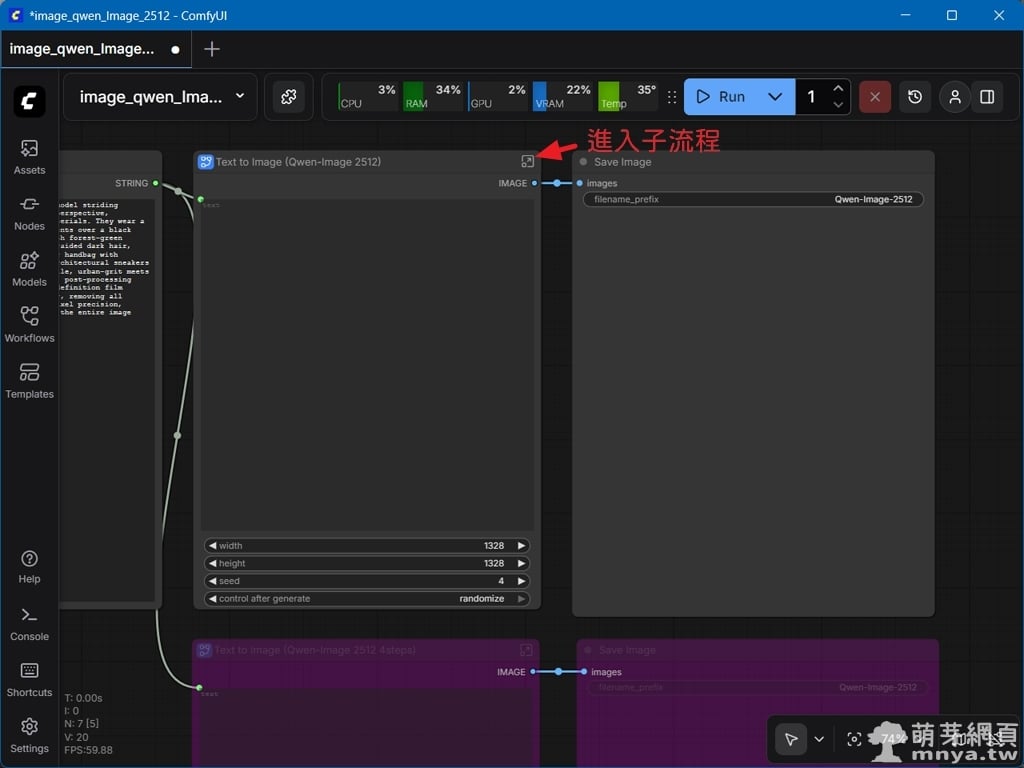Open the workflow name dropdown menu

pyautogui.click(x=240, y=96)
